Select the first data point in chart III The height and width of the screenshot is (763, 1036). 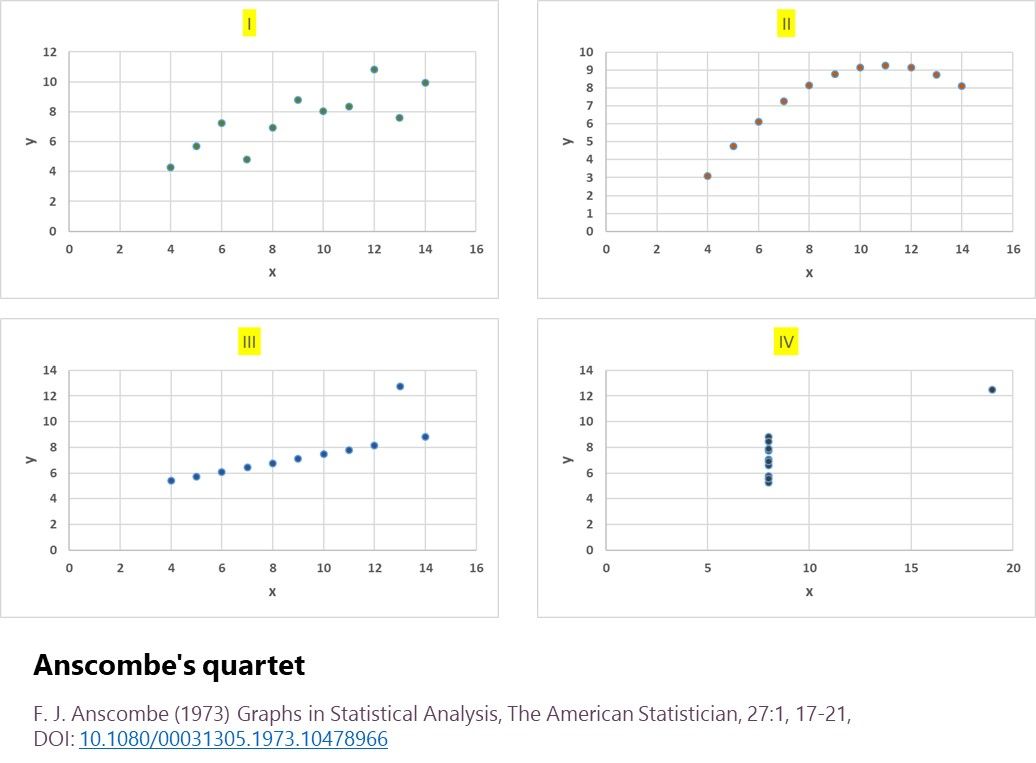[x=171, y=480]
